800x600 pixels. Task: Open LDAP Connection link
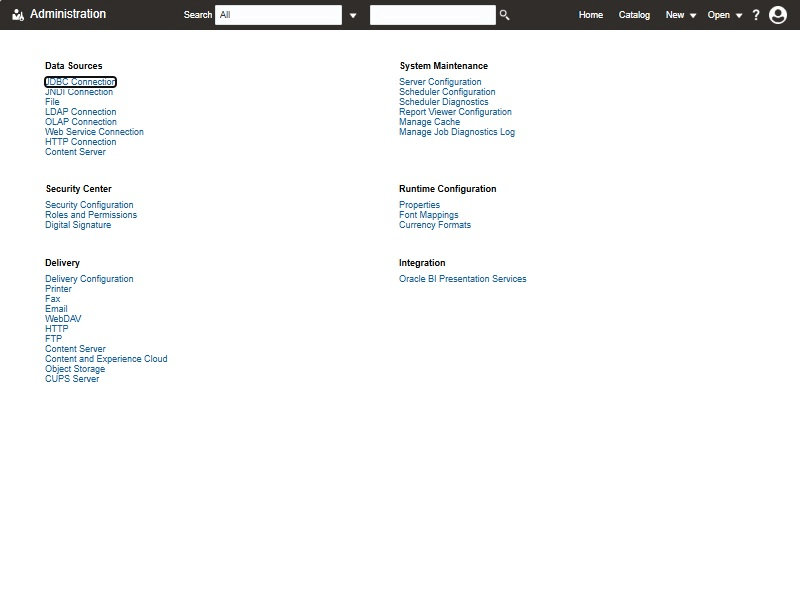(x=81, y=112)
